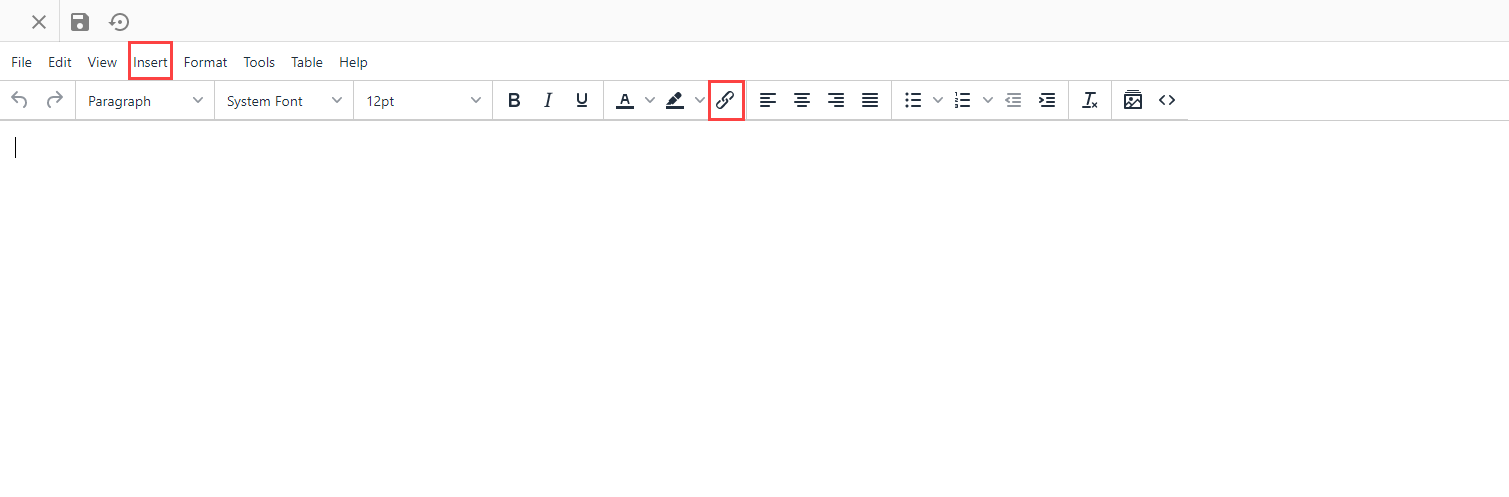Toggle italic formatting

[548, 100]
